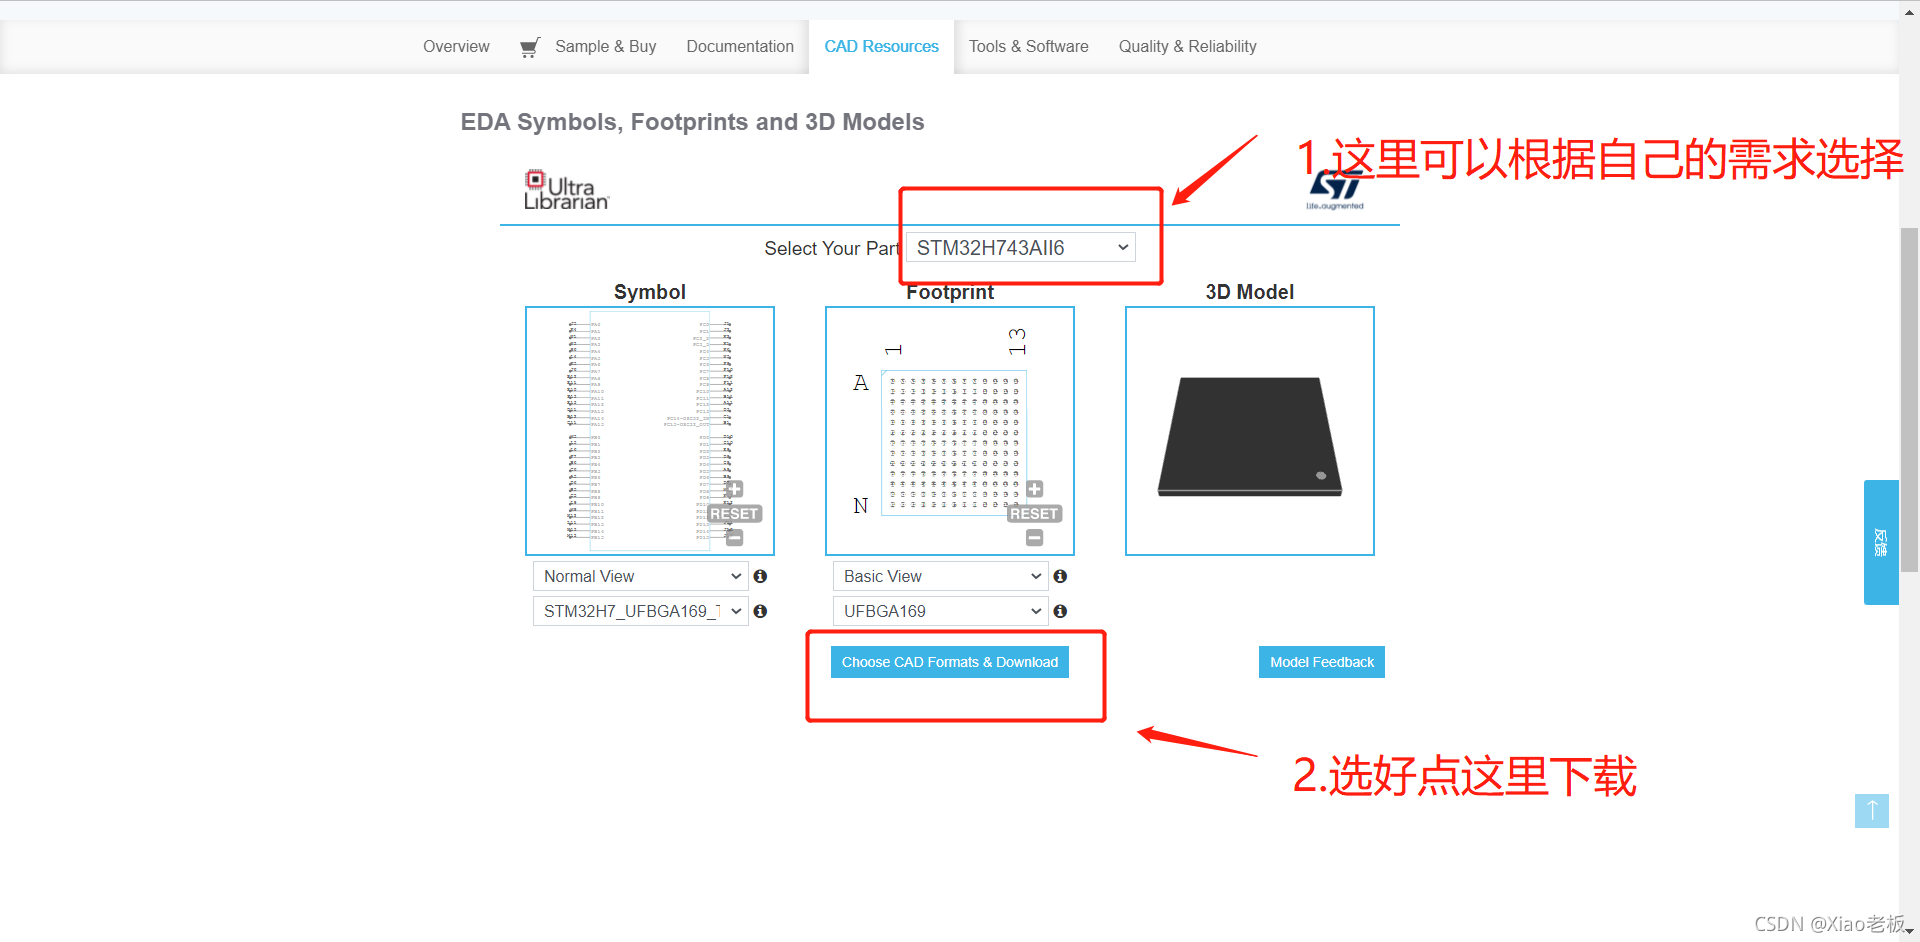Click the Ultra Librarian logo
This screenshot has width=1920, height=942.
coord(566,190)
